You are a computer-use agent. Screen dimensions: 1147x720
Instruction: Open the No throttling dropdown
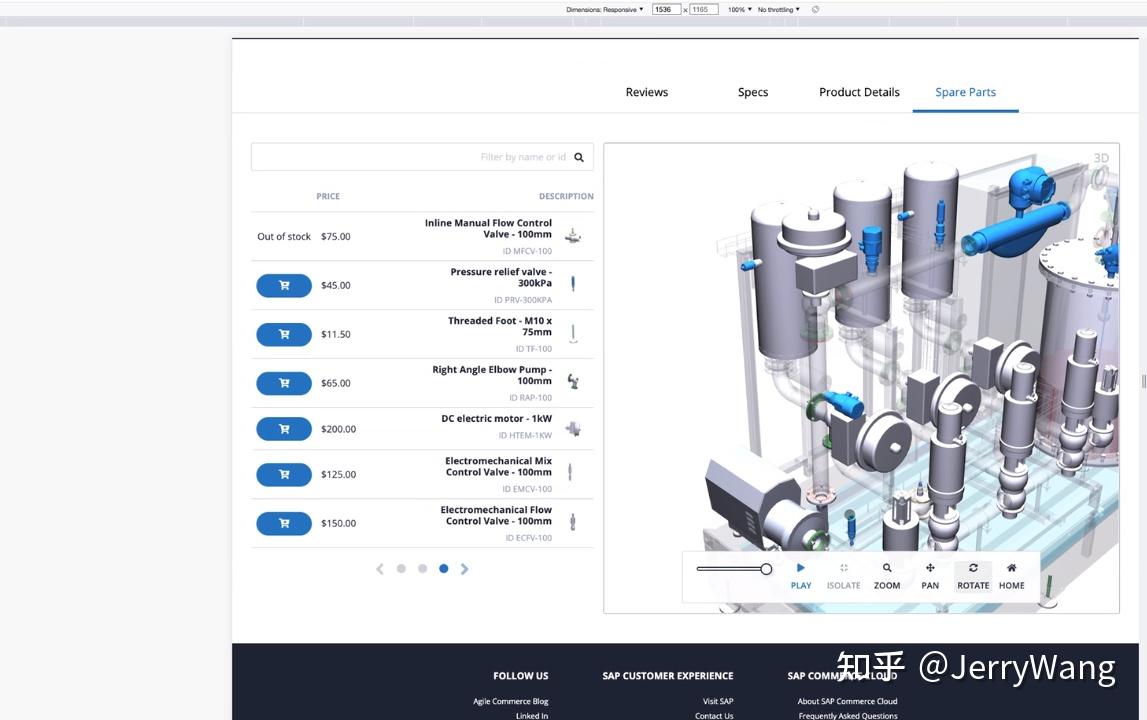pyautogui.click(x=778, y=9)
